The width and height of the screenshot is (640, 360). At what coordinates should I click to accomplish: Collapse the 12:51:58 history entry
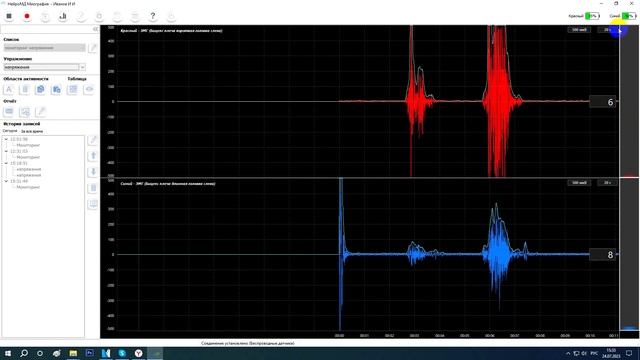tap(6, 139)
